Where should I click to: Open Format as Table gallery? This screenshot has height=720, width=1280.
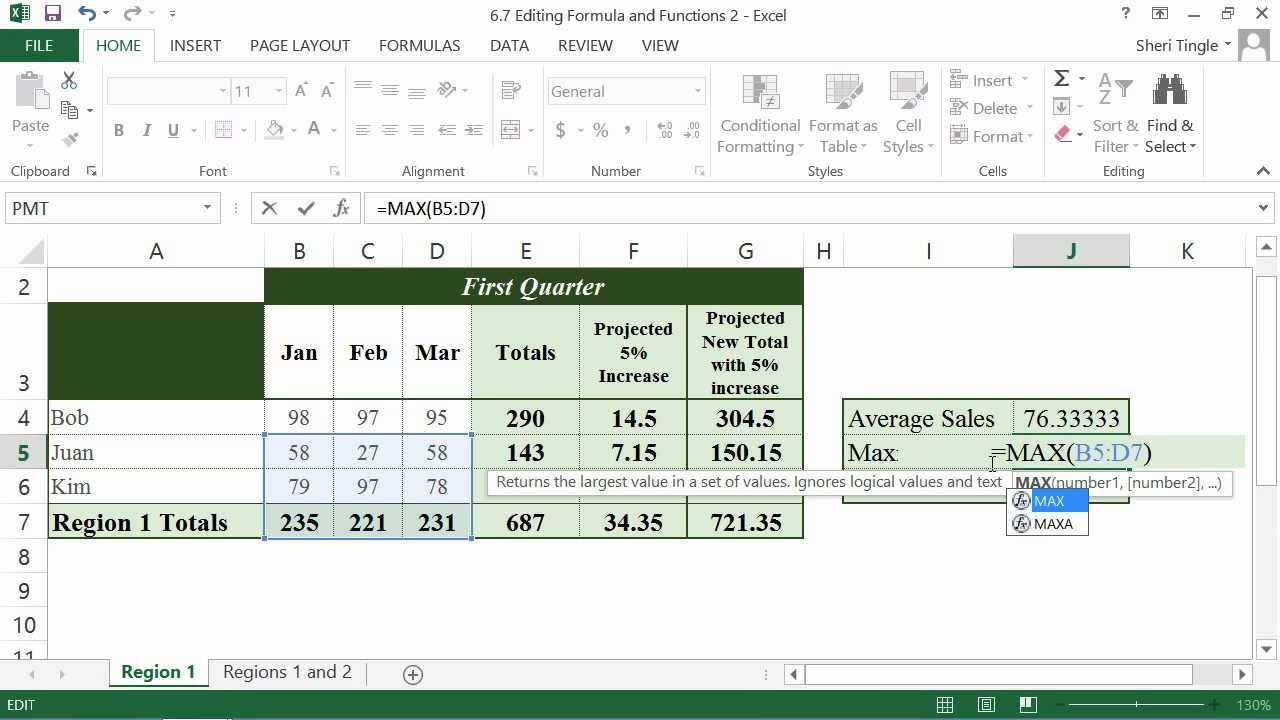pos(843,114)
